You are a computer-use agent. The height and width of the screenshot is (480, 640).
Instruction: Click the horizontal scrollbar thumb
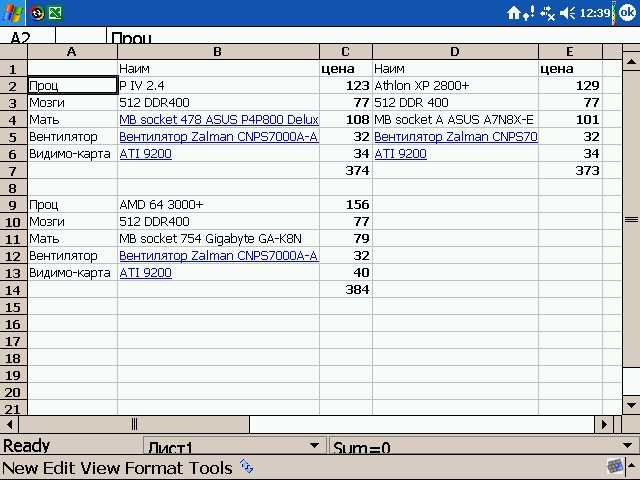pos(134,424)
